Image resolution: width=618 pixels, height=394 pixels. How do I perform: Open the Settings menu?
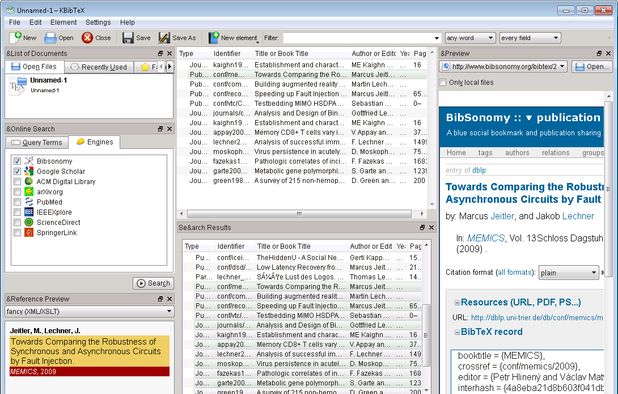click(98, 22)
